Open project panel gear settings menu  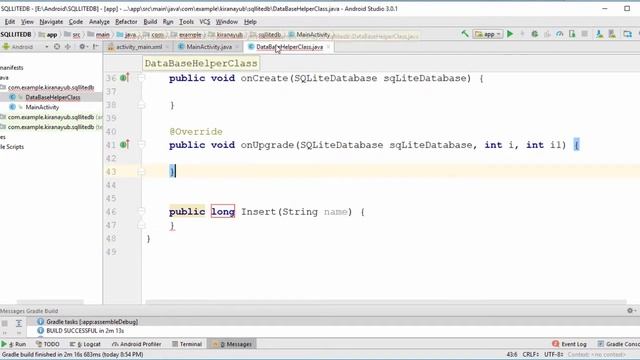(x=82, y=47)
